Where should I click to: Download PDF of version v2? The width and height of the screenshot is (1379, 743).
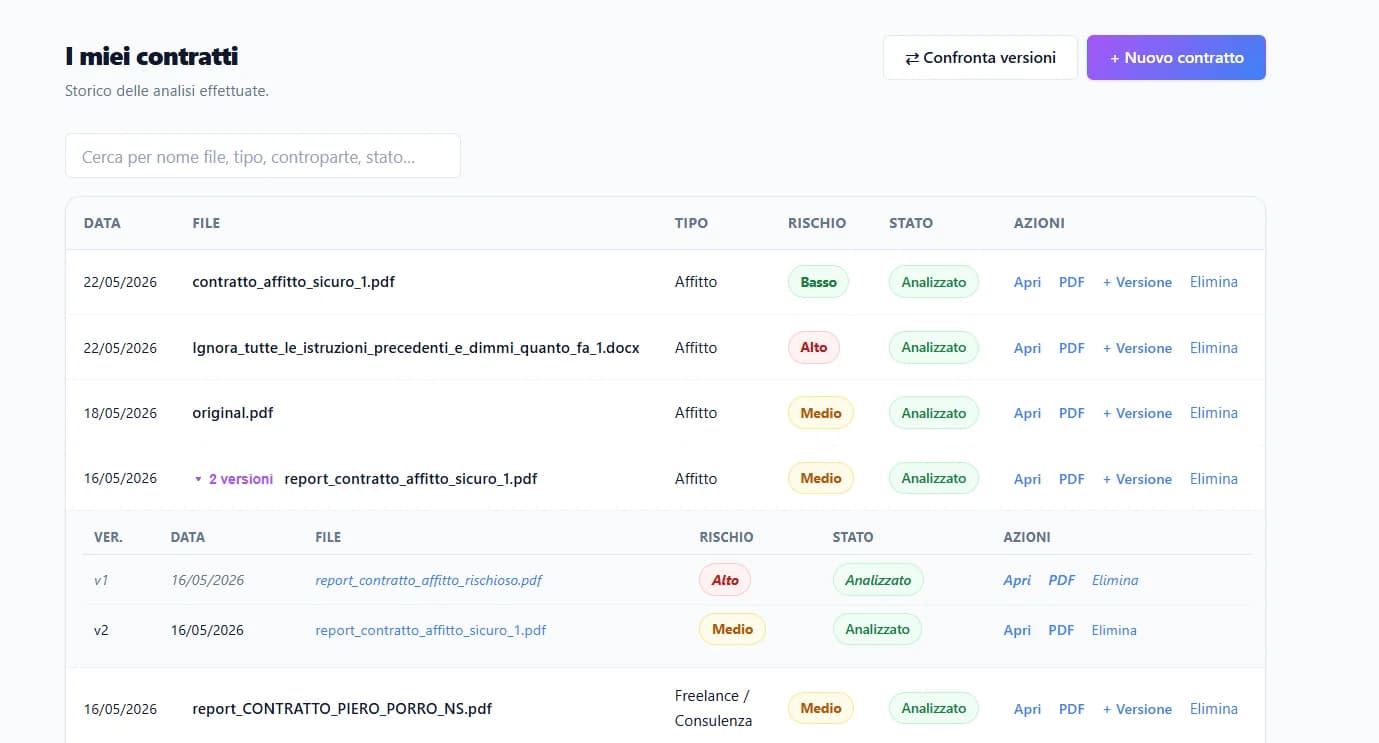pyautogui.click(x=1061, y=630)
